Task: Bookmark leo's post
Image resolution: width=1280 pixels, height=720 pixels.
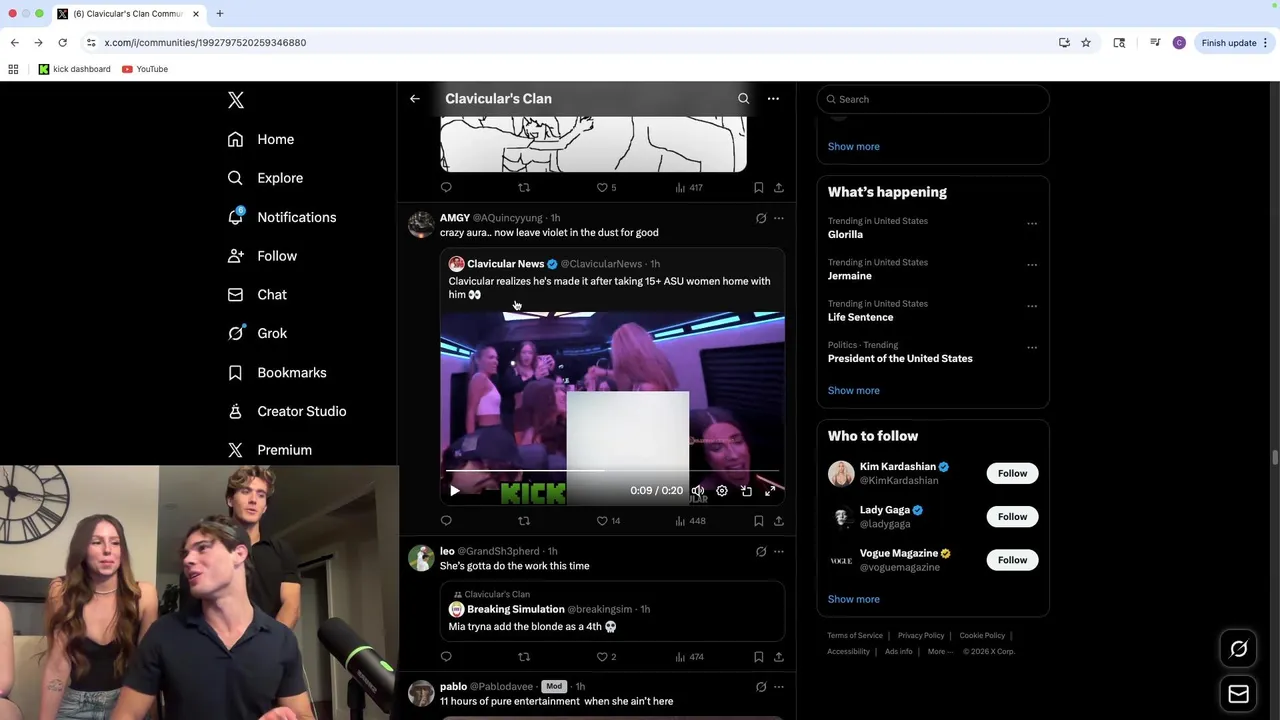Action: (758, 657)
